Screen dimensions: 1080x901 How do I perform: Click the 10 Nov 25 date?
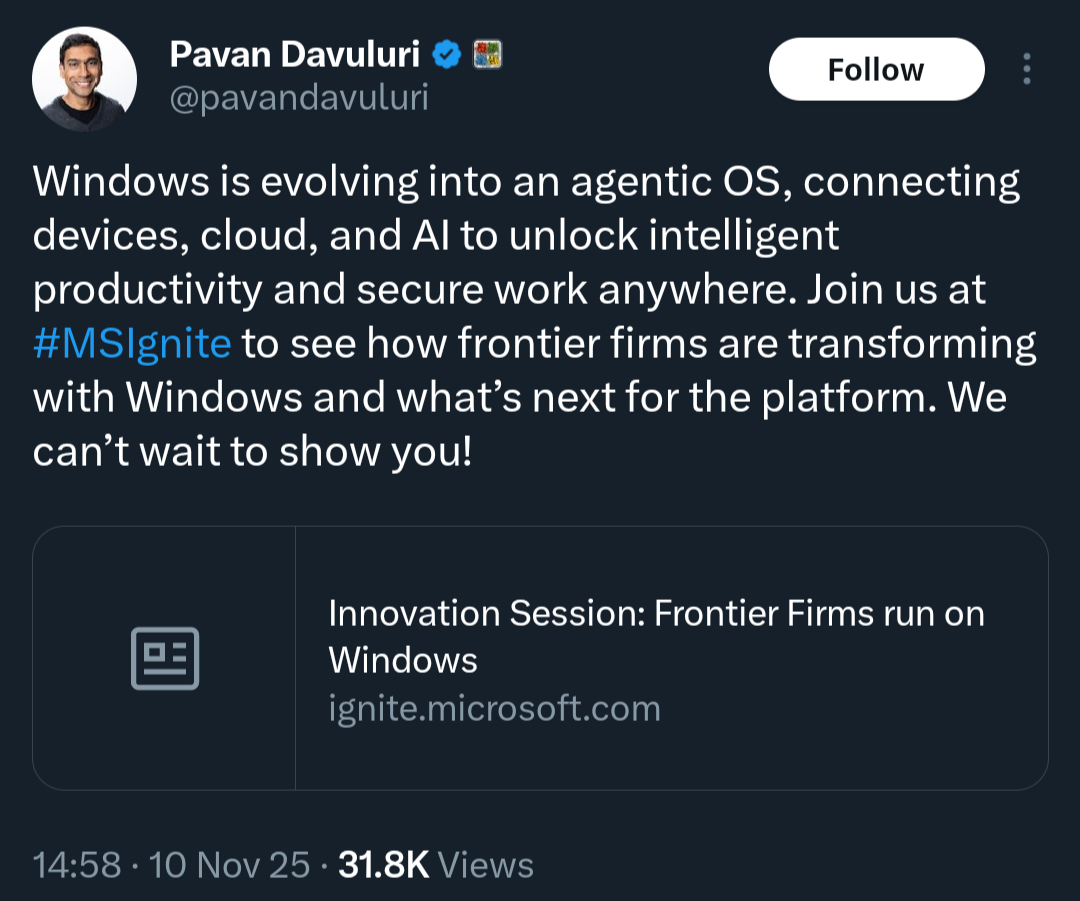pos(229,865)
